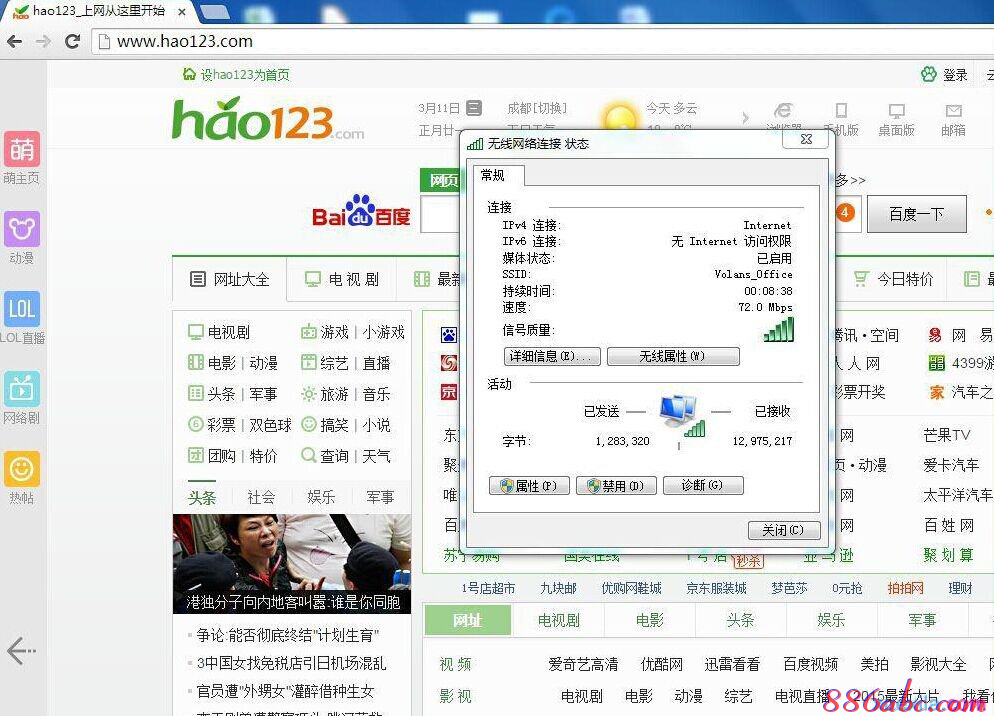Image resolution: width=994 pixels, height=716 pixels.
Task: Select the bottom 头条 tab
Action: tap(740, 620)
